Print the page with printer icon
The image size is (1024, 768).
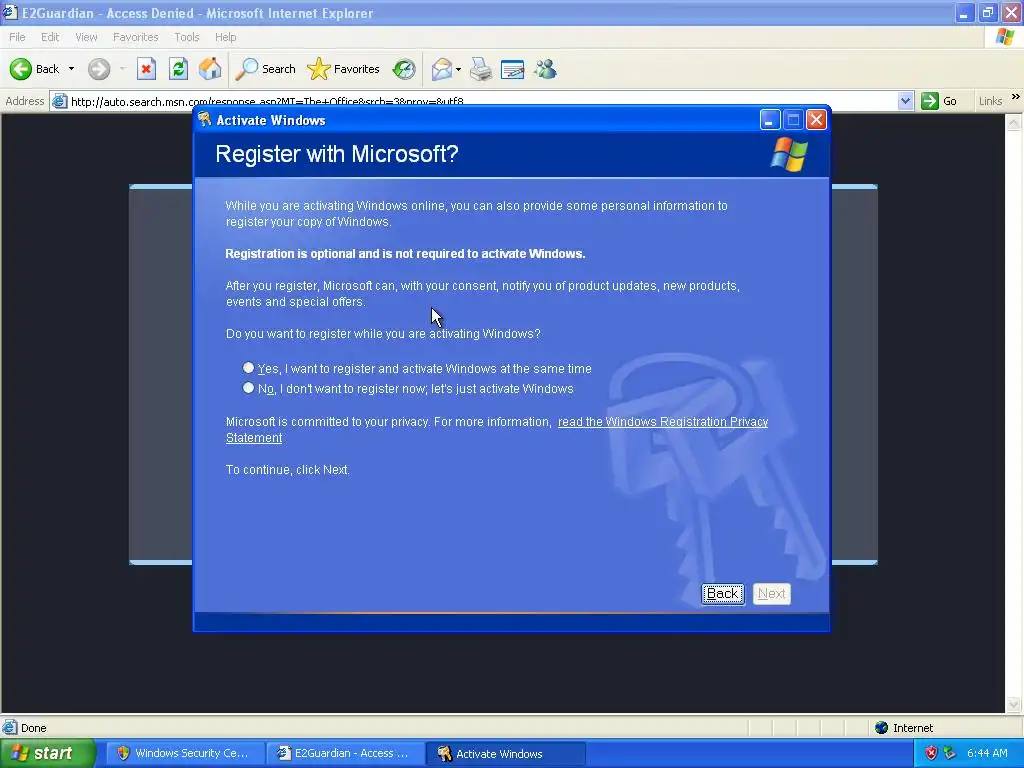[x=481, y=69]
